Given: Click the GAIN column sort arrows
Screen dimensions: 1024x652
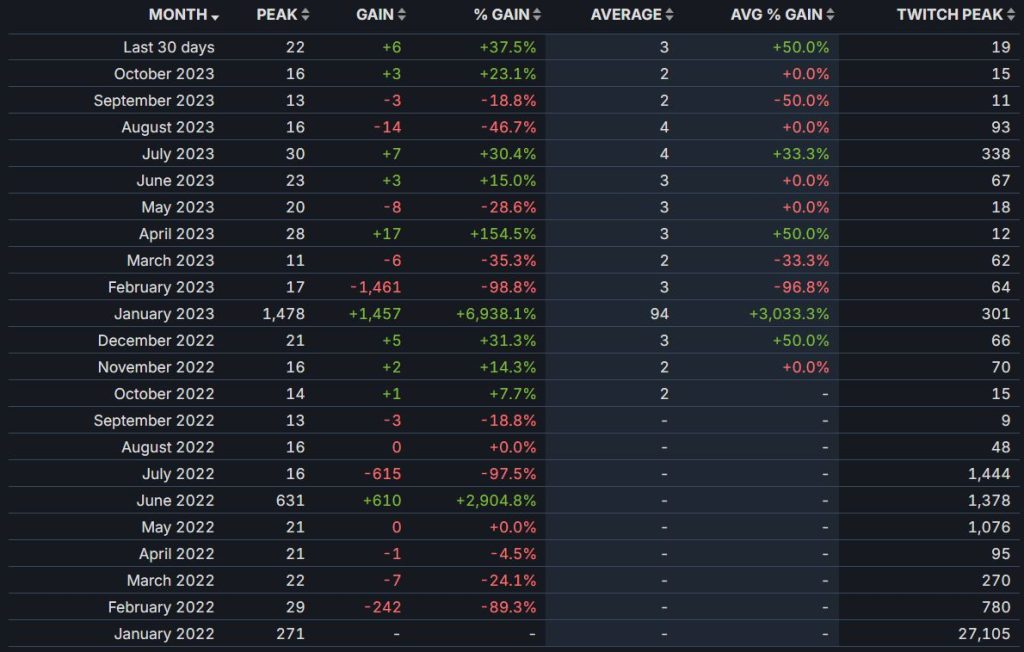Looking at the screenshot, I should (x=401, y=15).
